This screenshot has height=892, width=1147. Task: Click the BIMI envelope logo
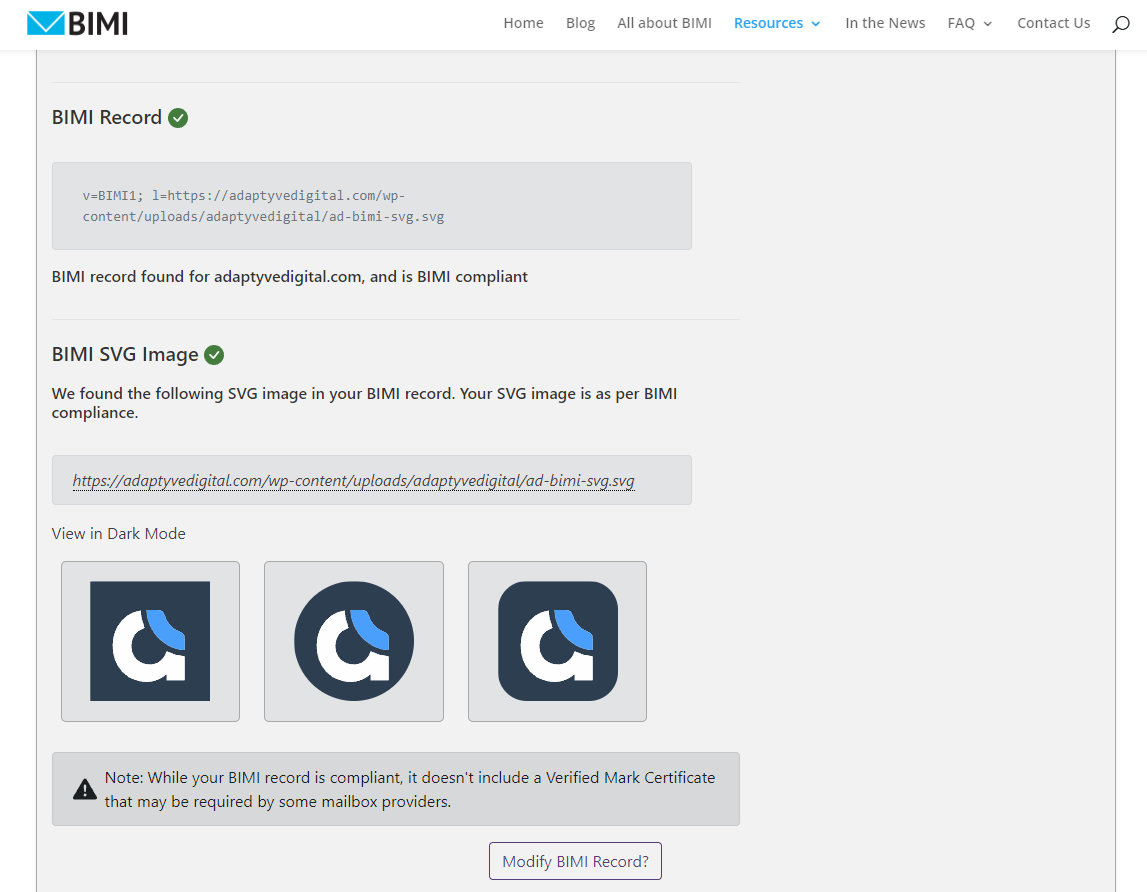[77, 23]
